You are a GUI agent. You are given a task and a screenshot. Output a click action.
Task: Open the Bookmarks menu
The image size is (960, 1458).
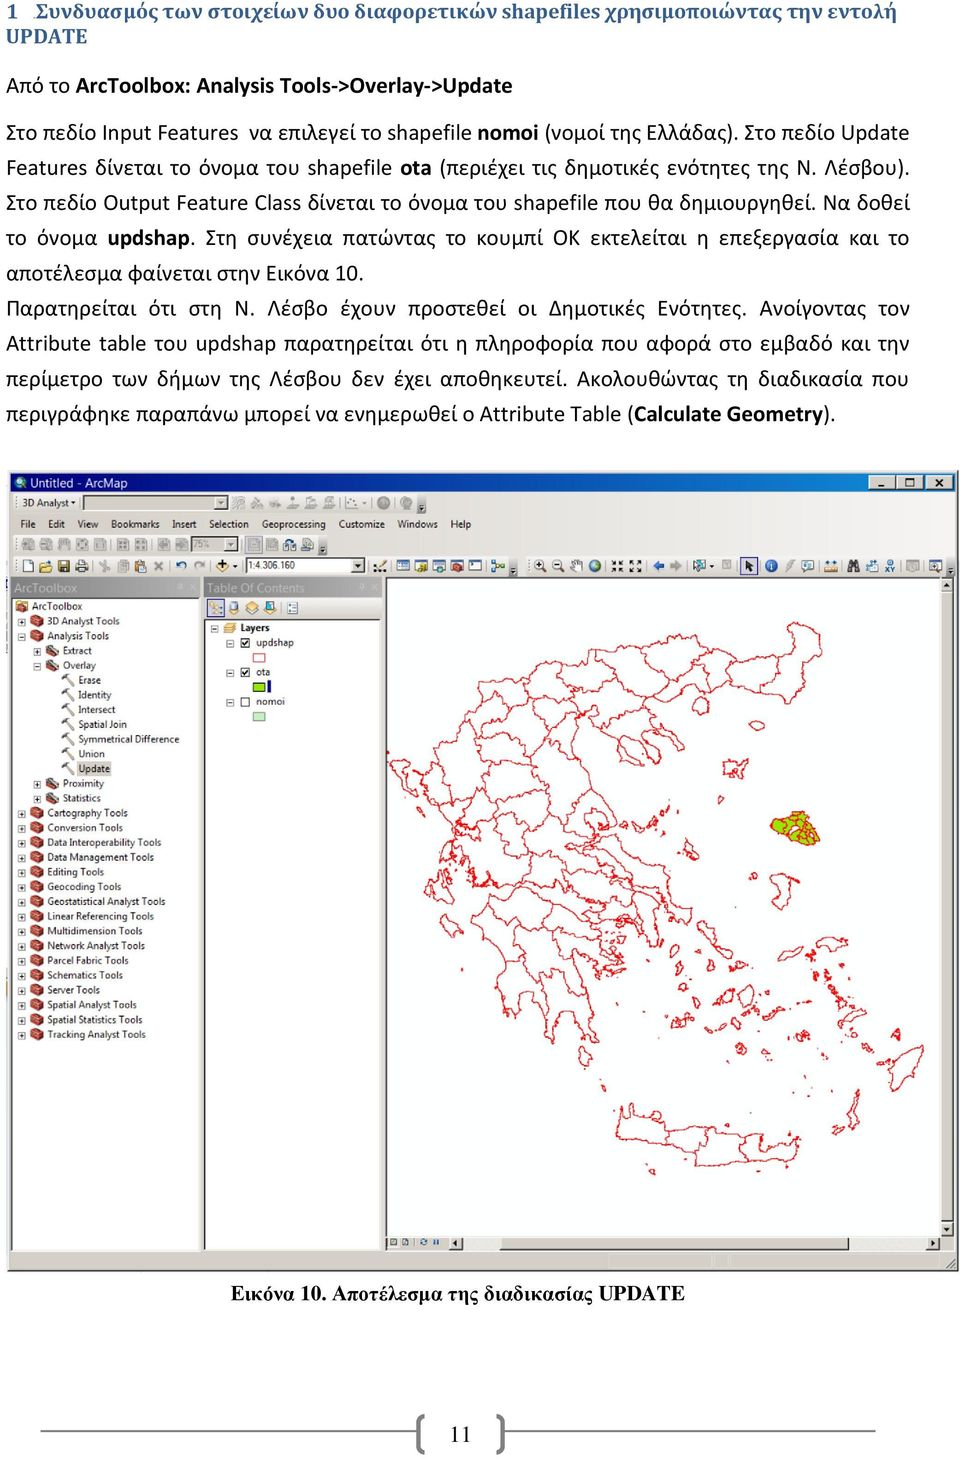[x=135, y=524]
